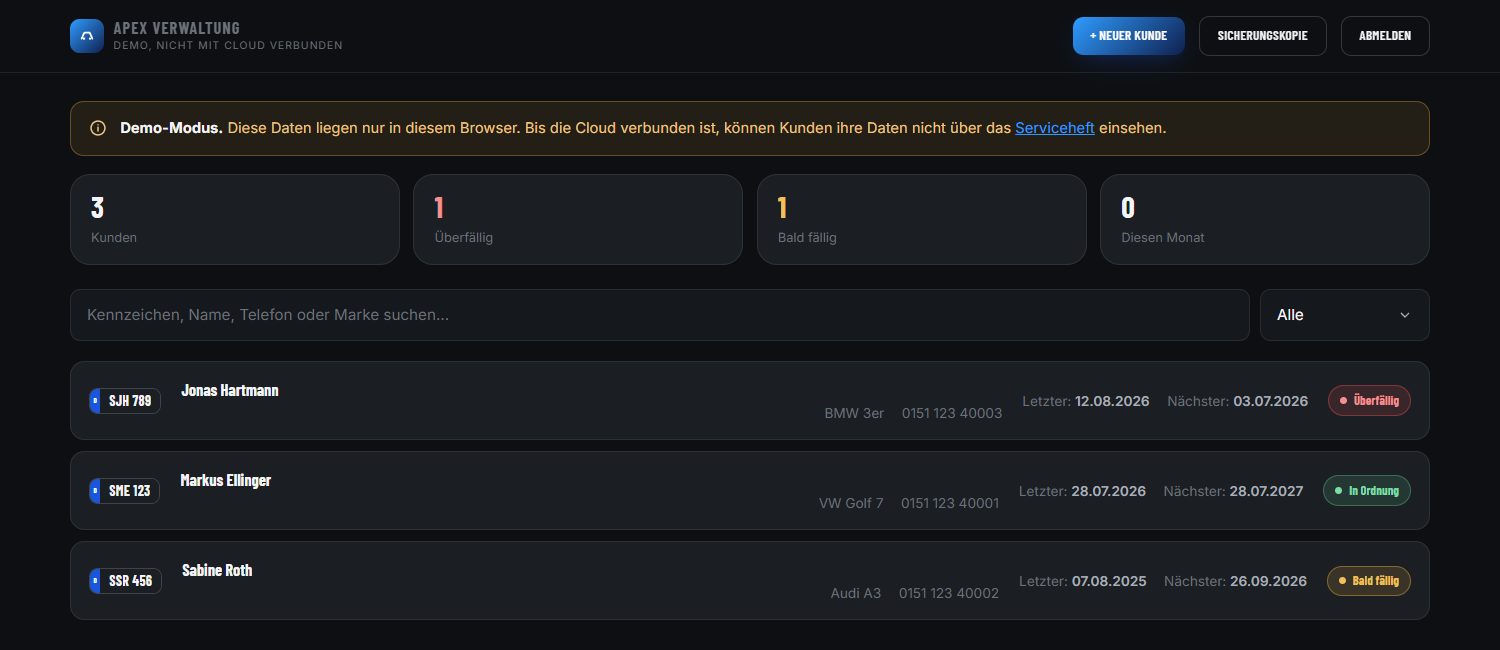Select the Bald fällig stat card
Image resolution: width=1500 pixels, height=650 pixels.
tap(922, 220)
